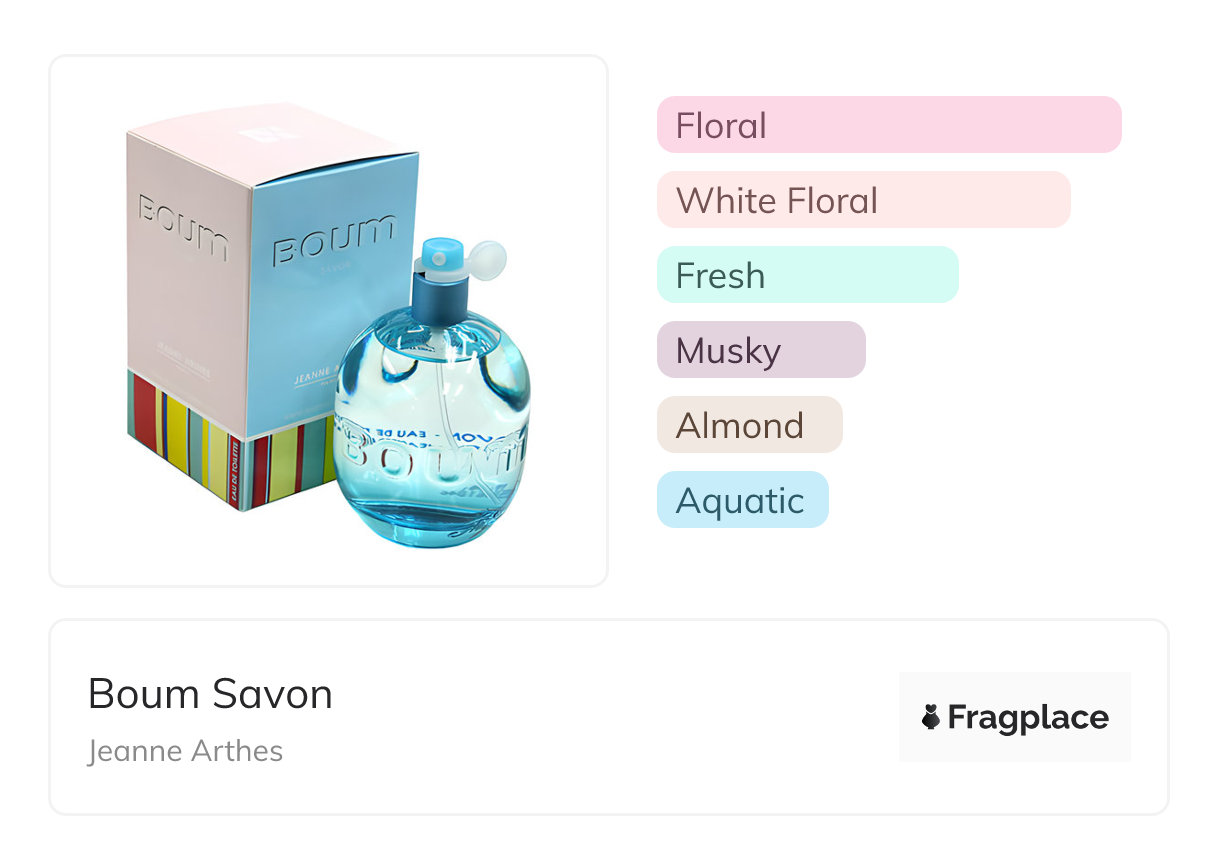
Task: Click the Almond accord bar
Action: click(749, 425)
